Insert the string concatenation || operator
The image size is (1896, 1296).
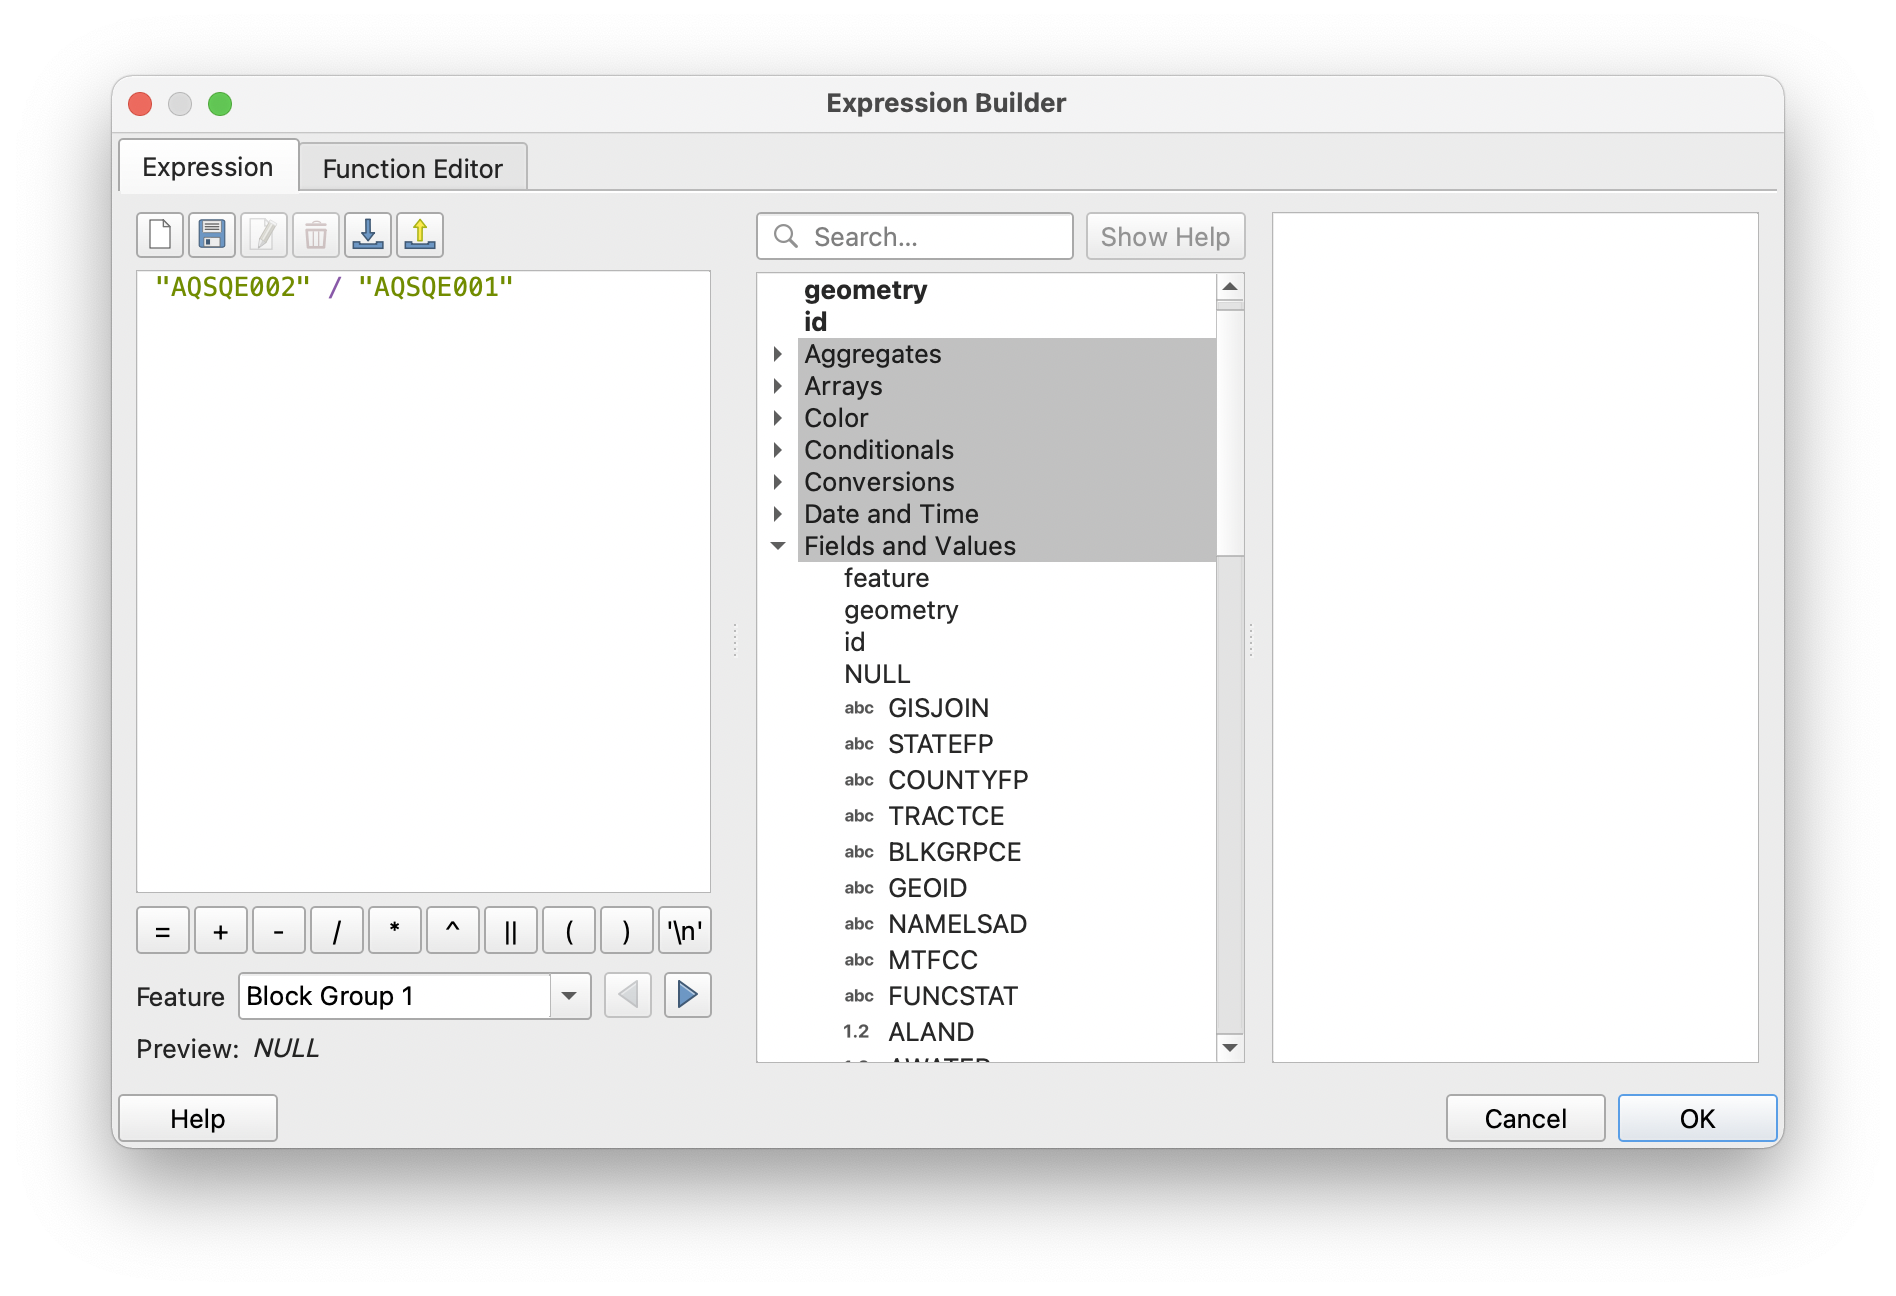(511, 931)
